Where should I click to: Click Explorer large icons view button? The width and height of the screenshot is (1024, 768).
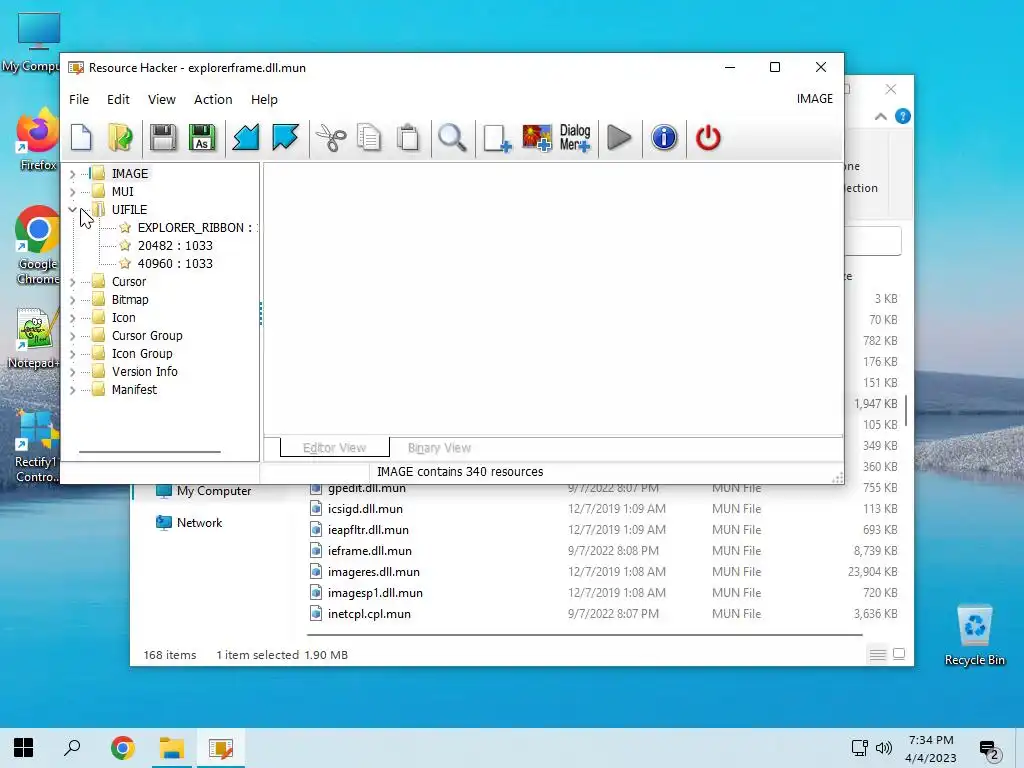point(899,654)
